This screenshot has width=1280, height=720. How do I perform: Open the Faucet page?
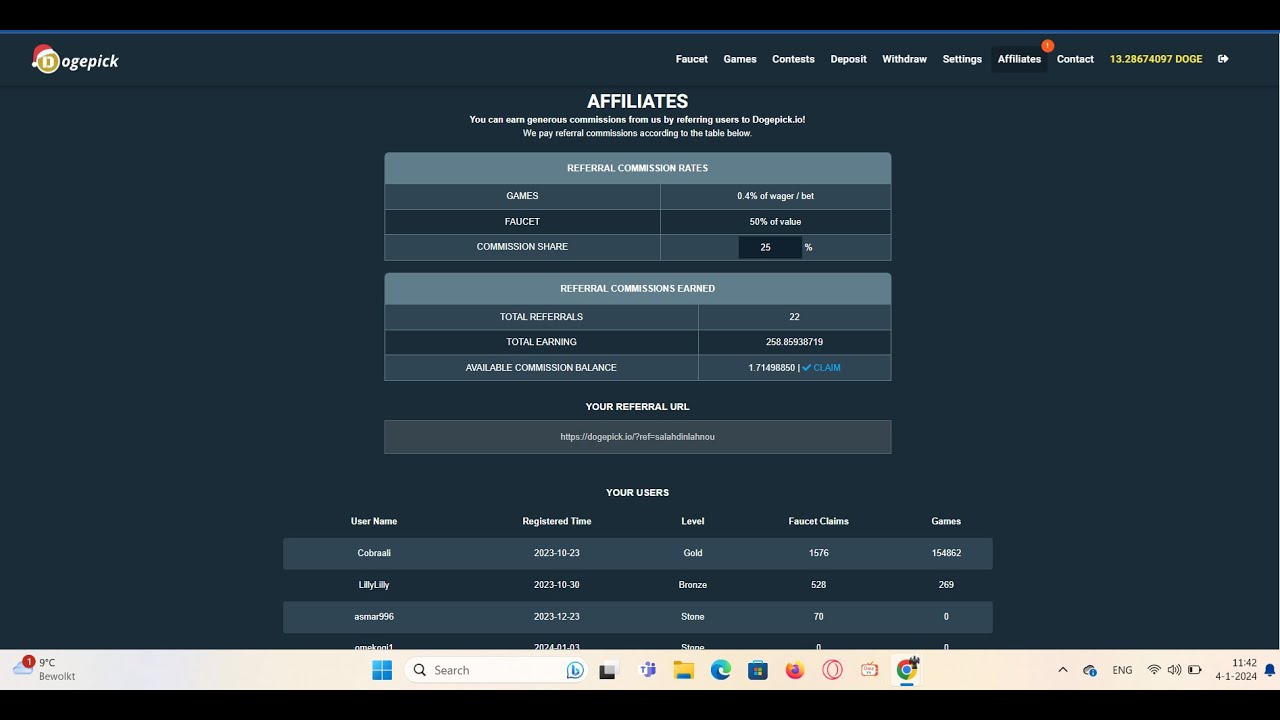(691, 59)
